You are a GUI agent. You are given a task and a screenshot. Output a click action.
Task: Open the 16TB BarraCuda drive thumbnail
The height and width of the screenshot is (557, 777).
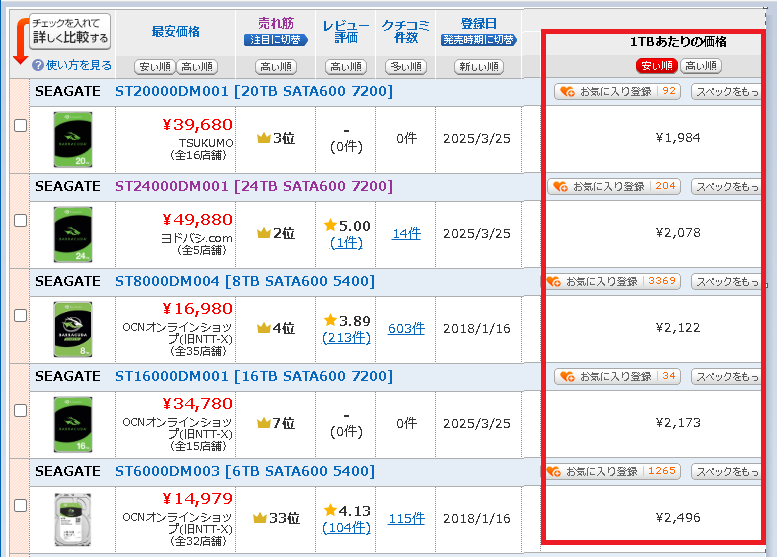[x=73, y=425]
